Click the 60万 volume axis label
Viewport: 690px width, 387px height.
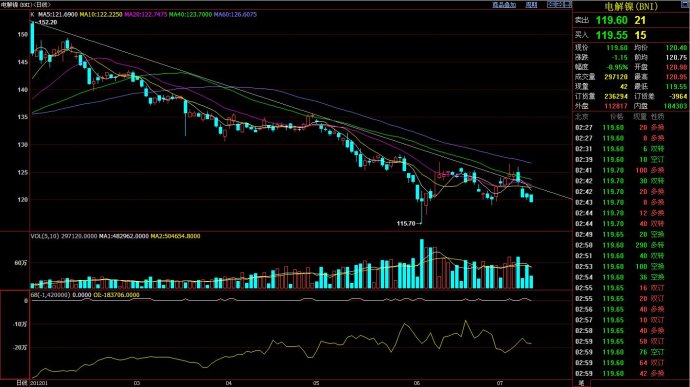[21, 263]
